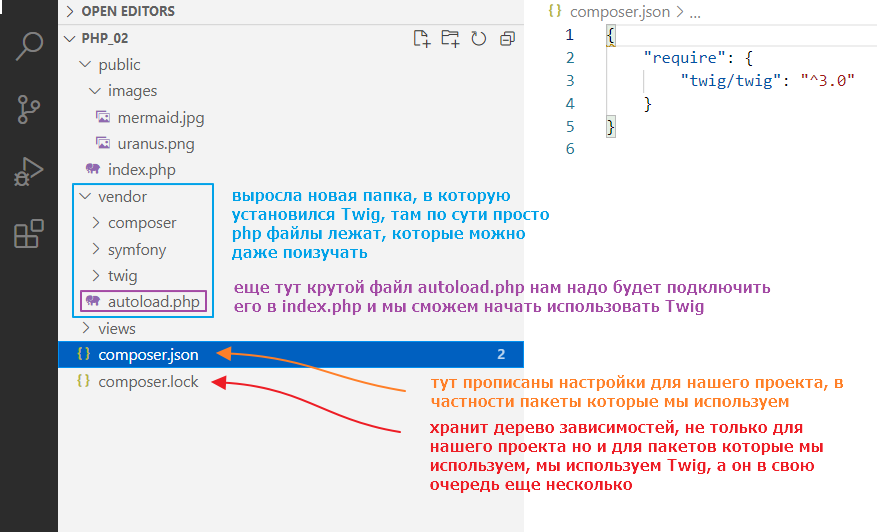The height and width of the screenshot is (532, 877).
Task: Expand the Open Editors section
Action: tap(120, 12)
